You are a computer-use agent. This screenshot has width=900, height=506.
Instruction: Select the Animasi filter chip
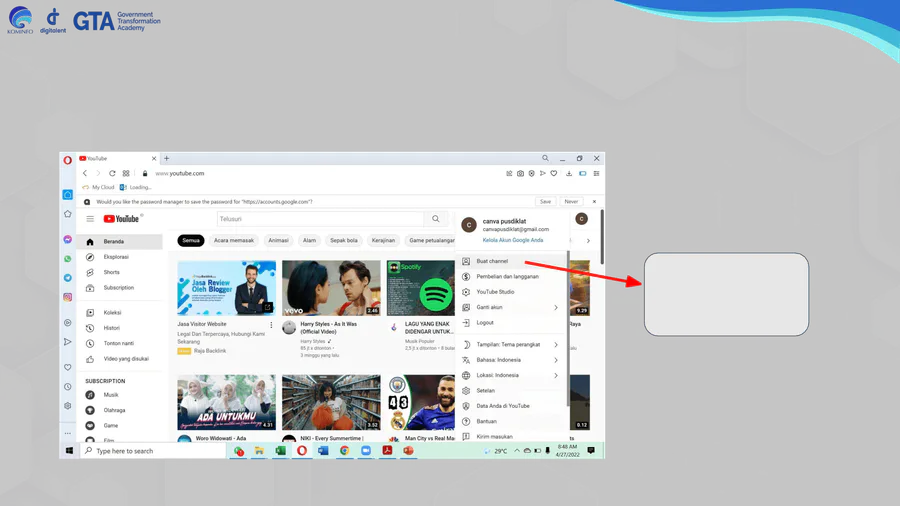(x=278, y=241)
